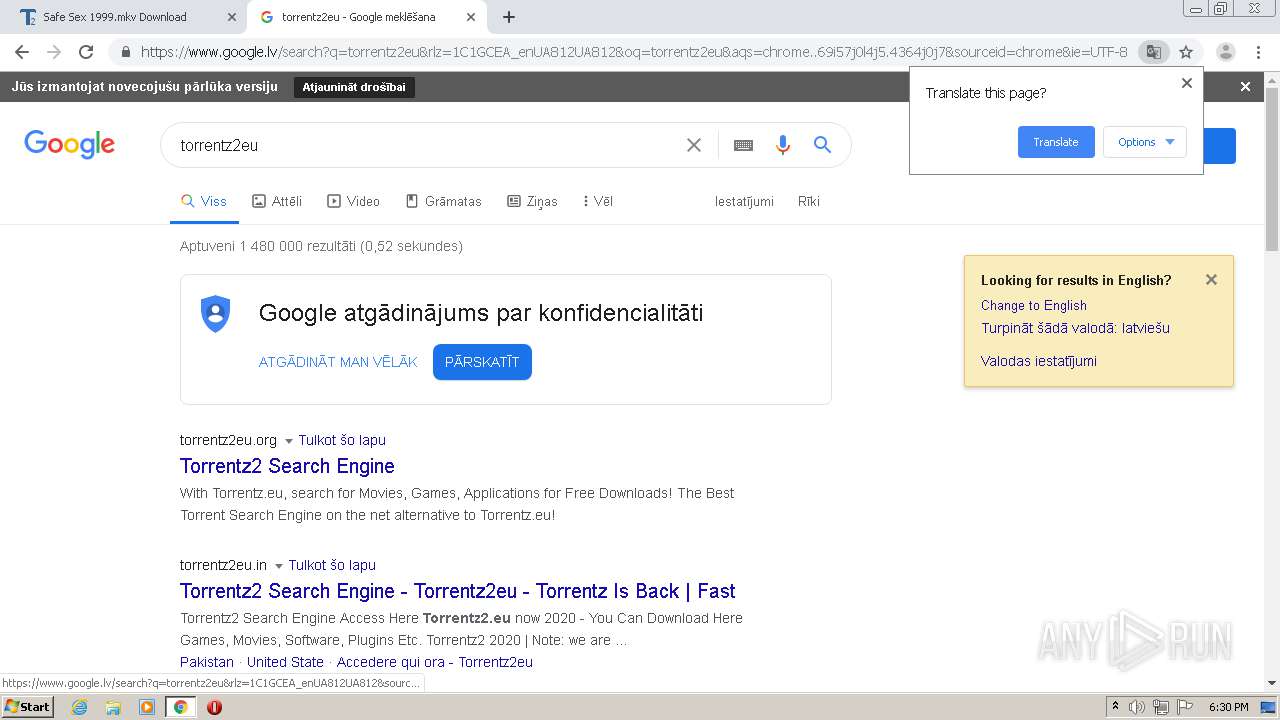Choose Change to English link

[1033, 305]
